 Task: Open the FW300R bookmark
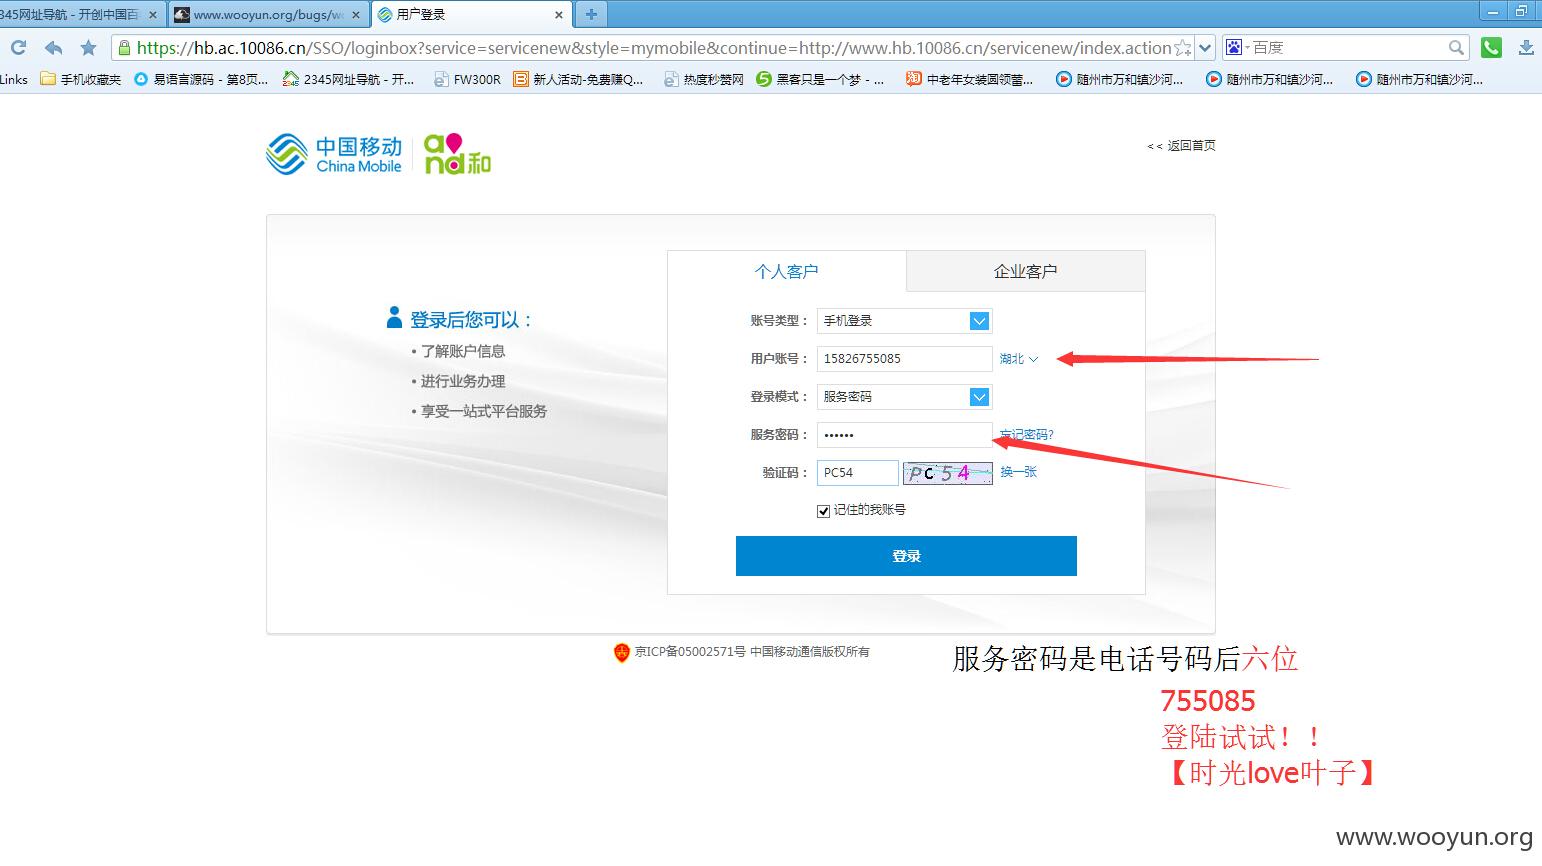467,79
